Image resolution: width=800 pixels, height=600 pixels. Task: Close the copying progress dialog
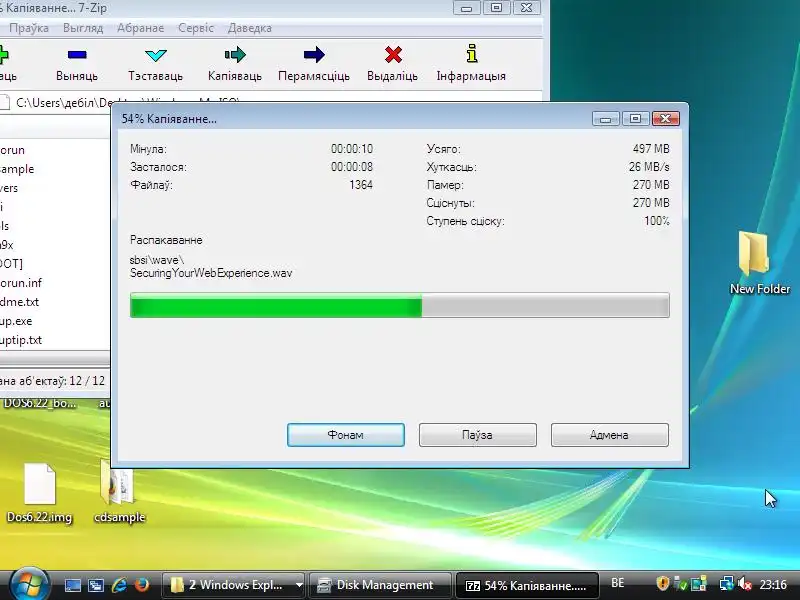pyautogui.click(x=665, y=119)
